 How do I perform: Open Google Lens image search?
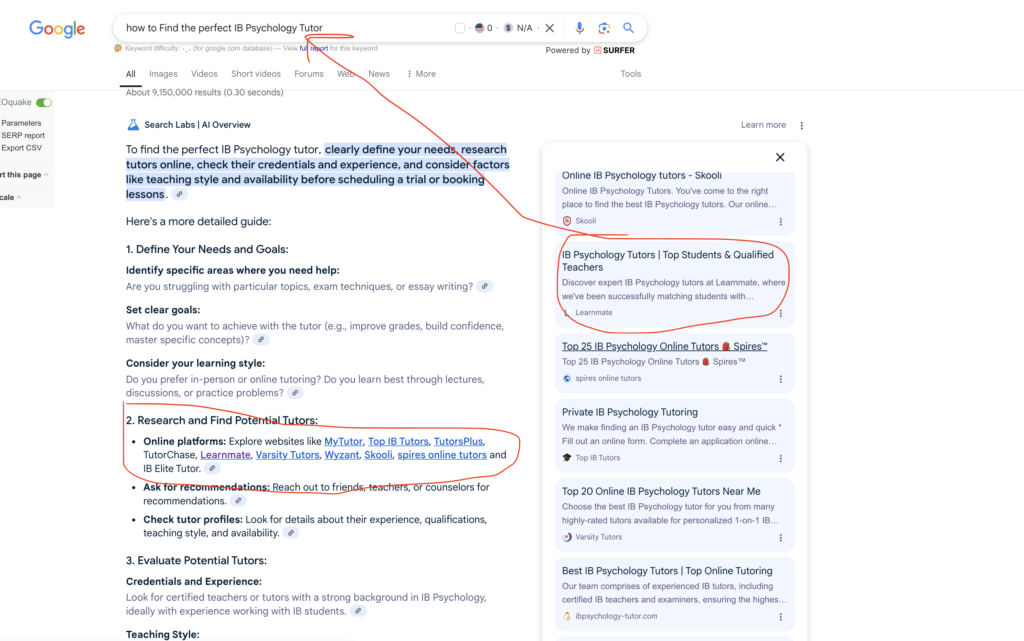point(604,28)
